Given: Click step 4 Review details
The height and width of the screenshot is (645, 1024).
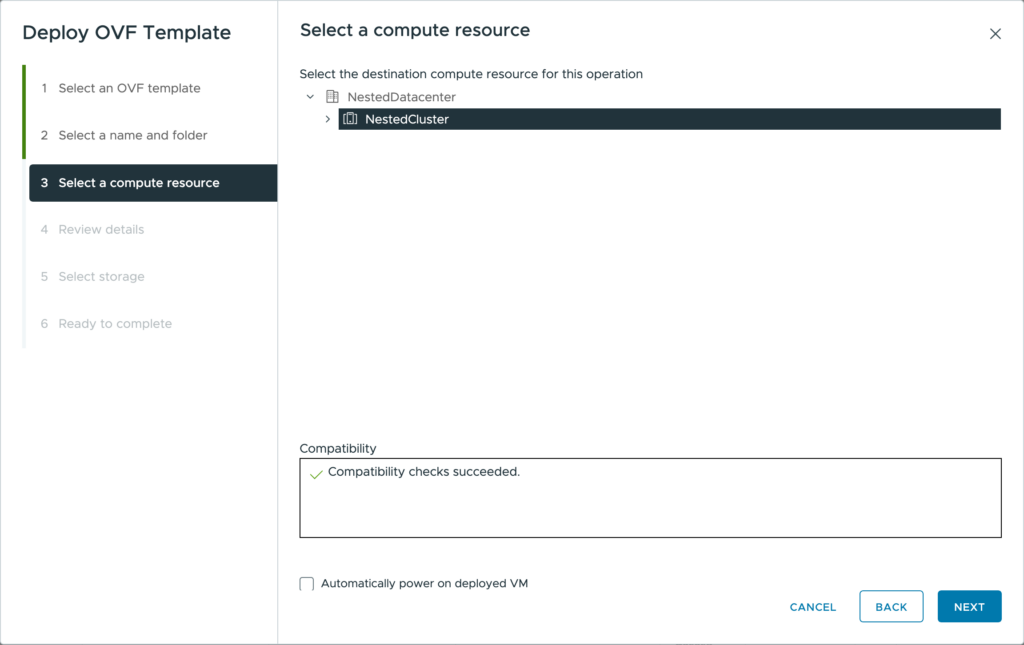Looking at the screenshot, I should 101,229.
